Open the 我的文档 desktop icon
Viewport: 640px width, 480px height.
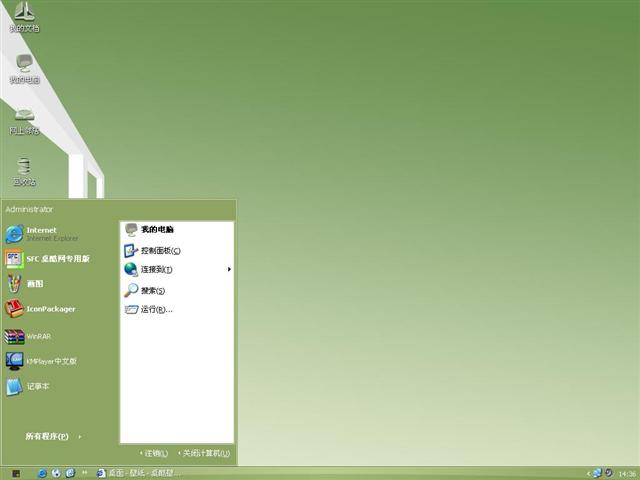24,17
